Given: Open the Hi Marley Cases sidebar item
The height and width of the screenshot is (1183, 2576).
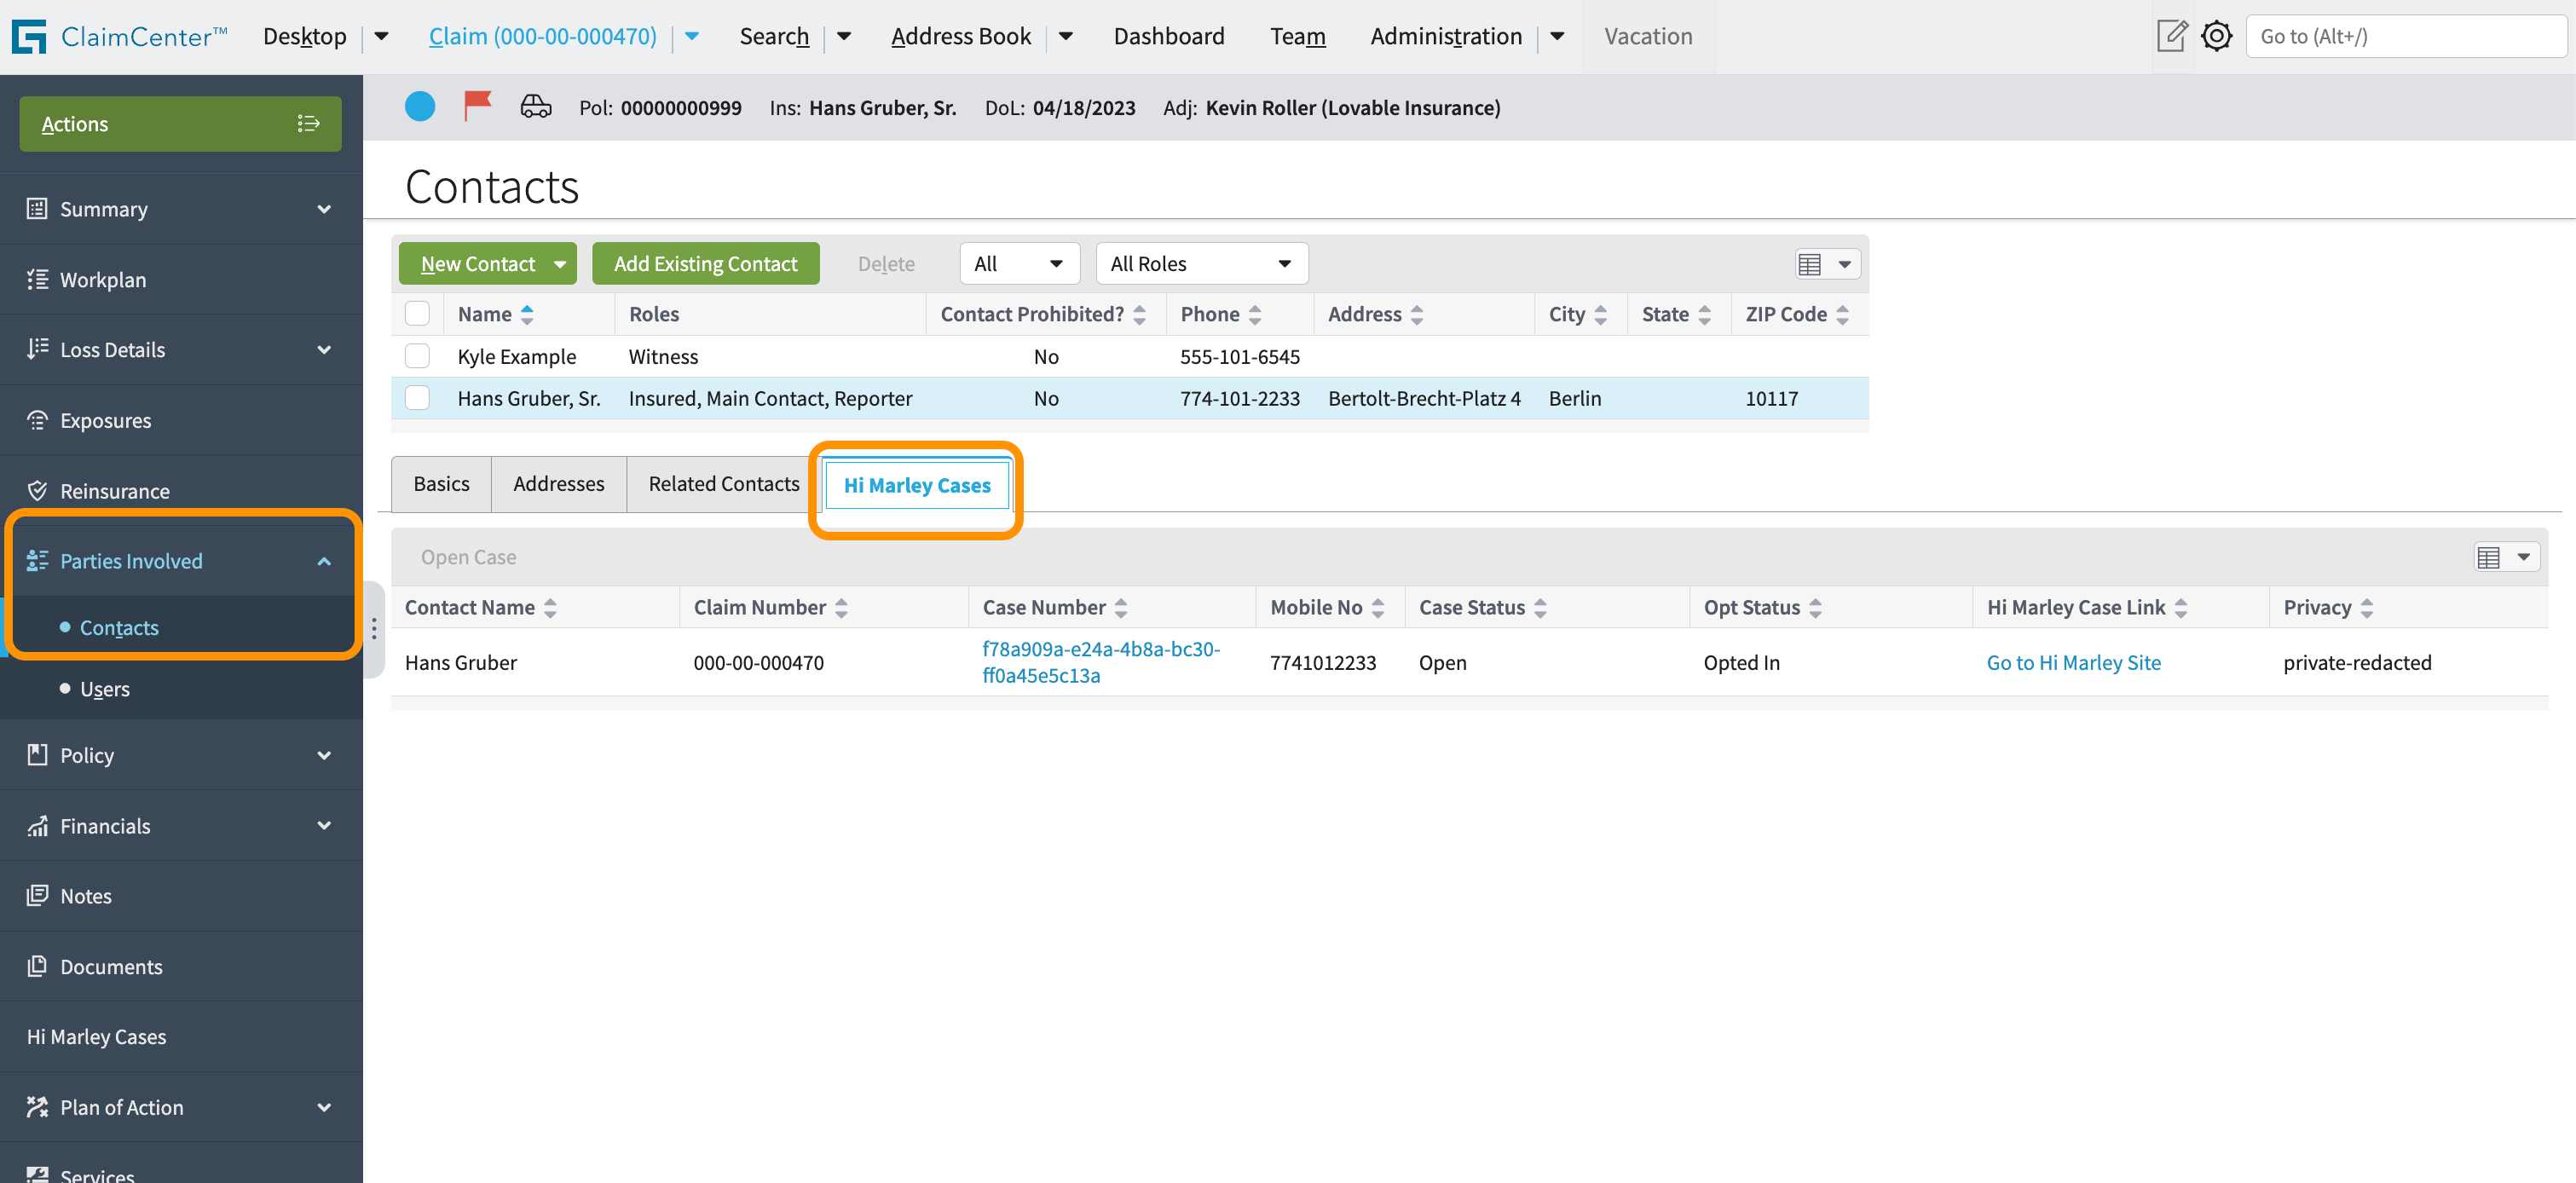Looking at the screenshot, I should (x=96, y=1036).
